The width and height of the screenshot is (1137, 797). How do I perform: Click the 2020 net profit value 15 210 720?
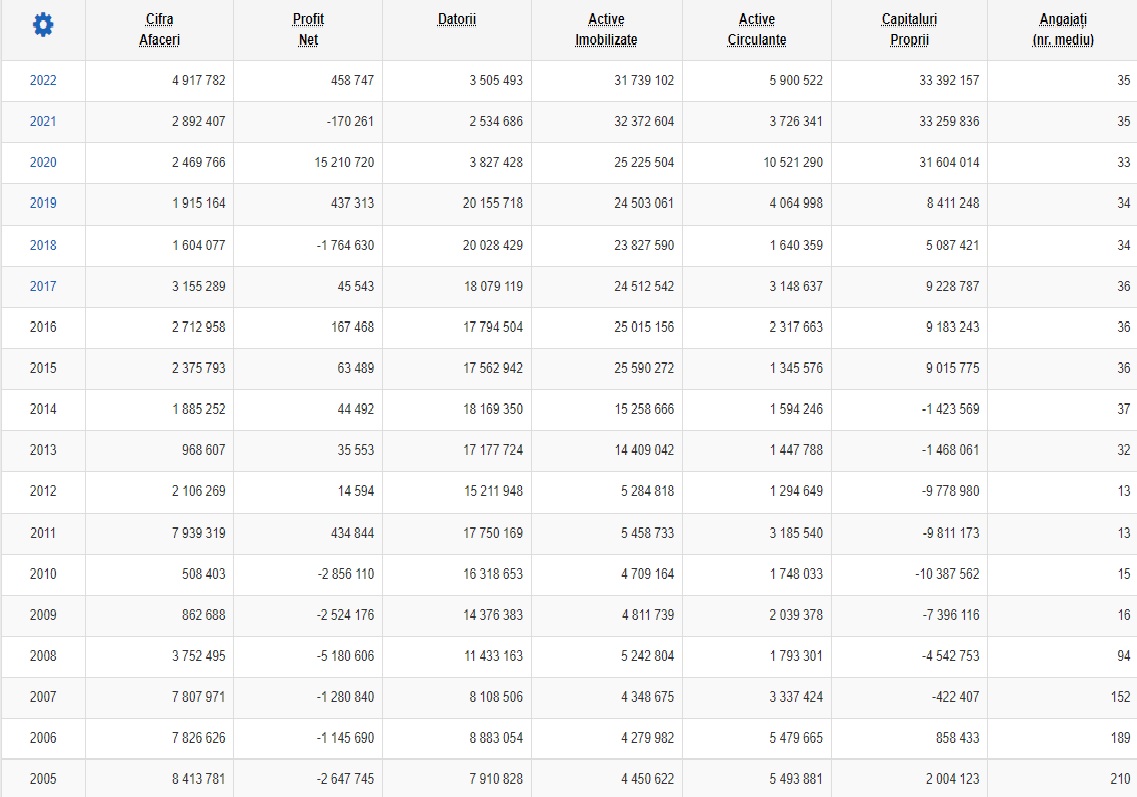click(344, 162)
